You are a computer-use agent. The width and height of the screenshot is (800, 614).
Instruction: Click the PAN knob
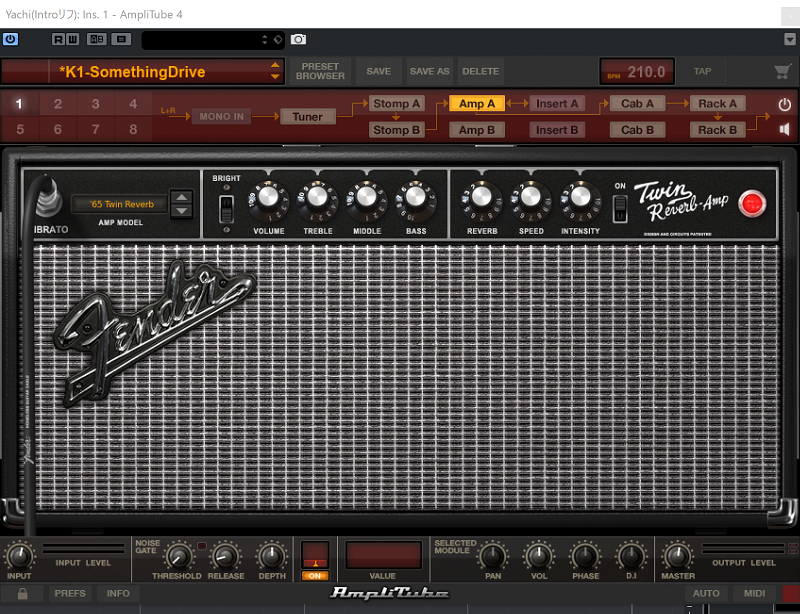click(492, 557)
